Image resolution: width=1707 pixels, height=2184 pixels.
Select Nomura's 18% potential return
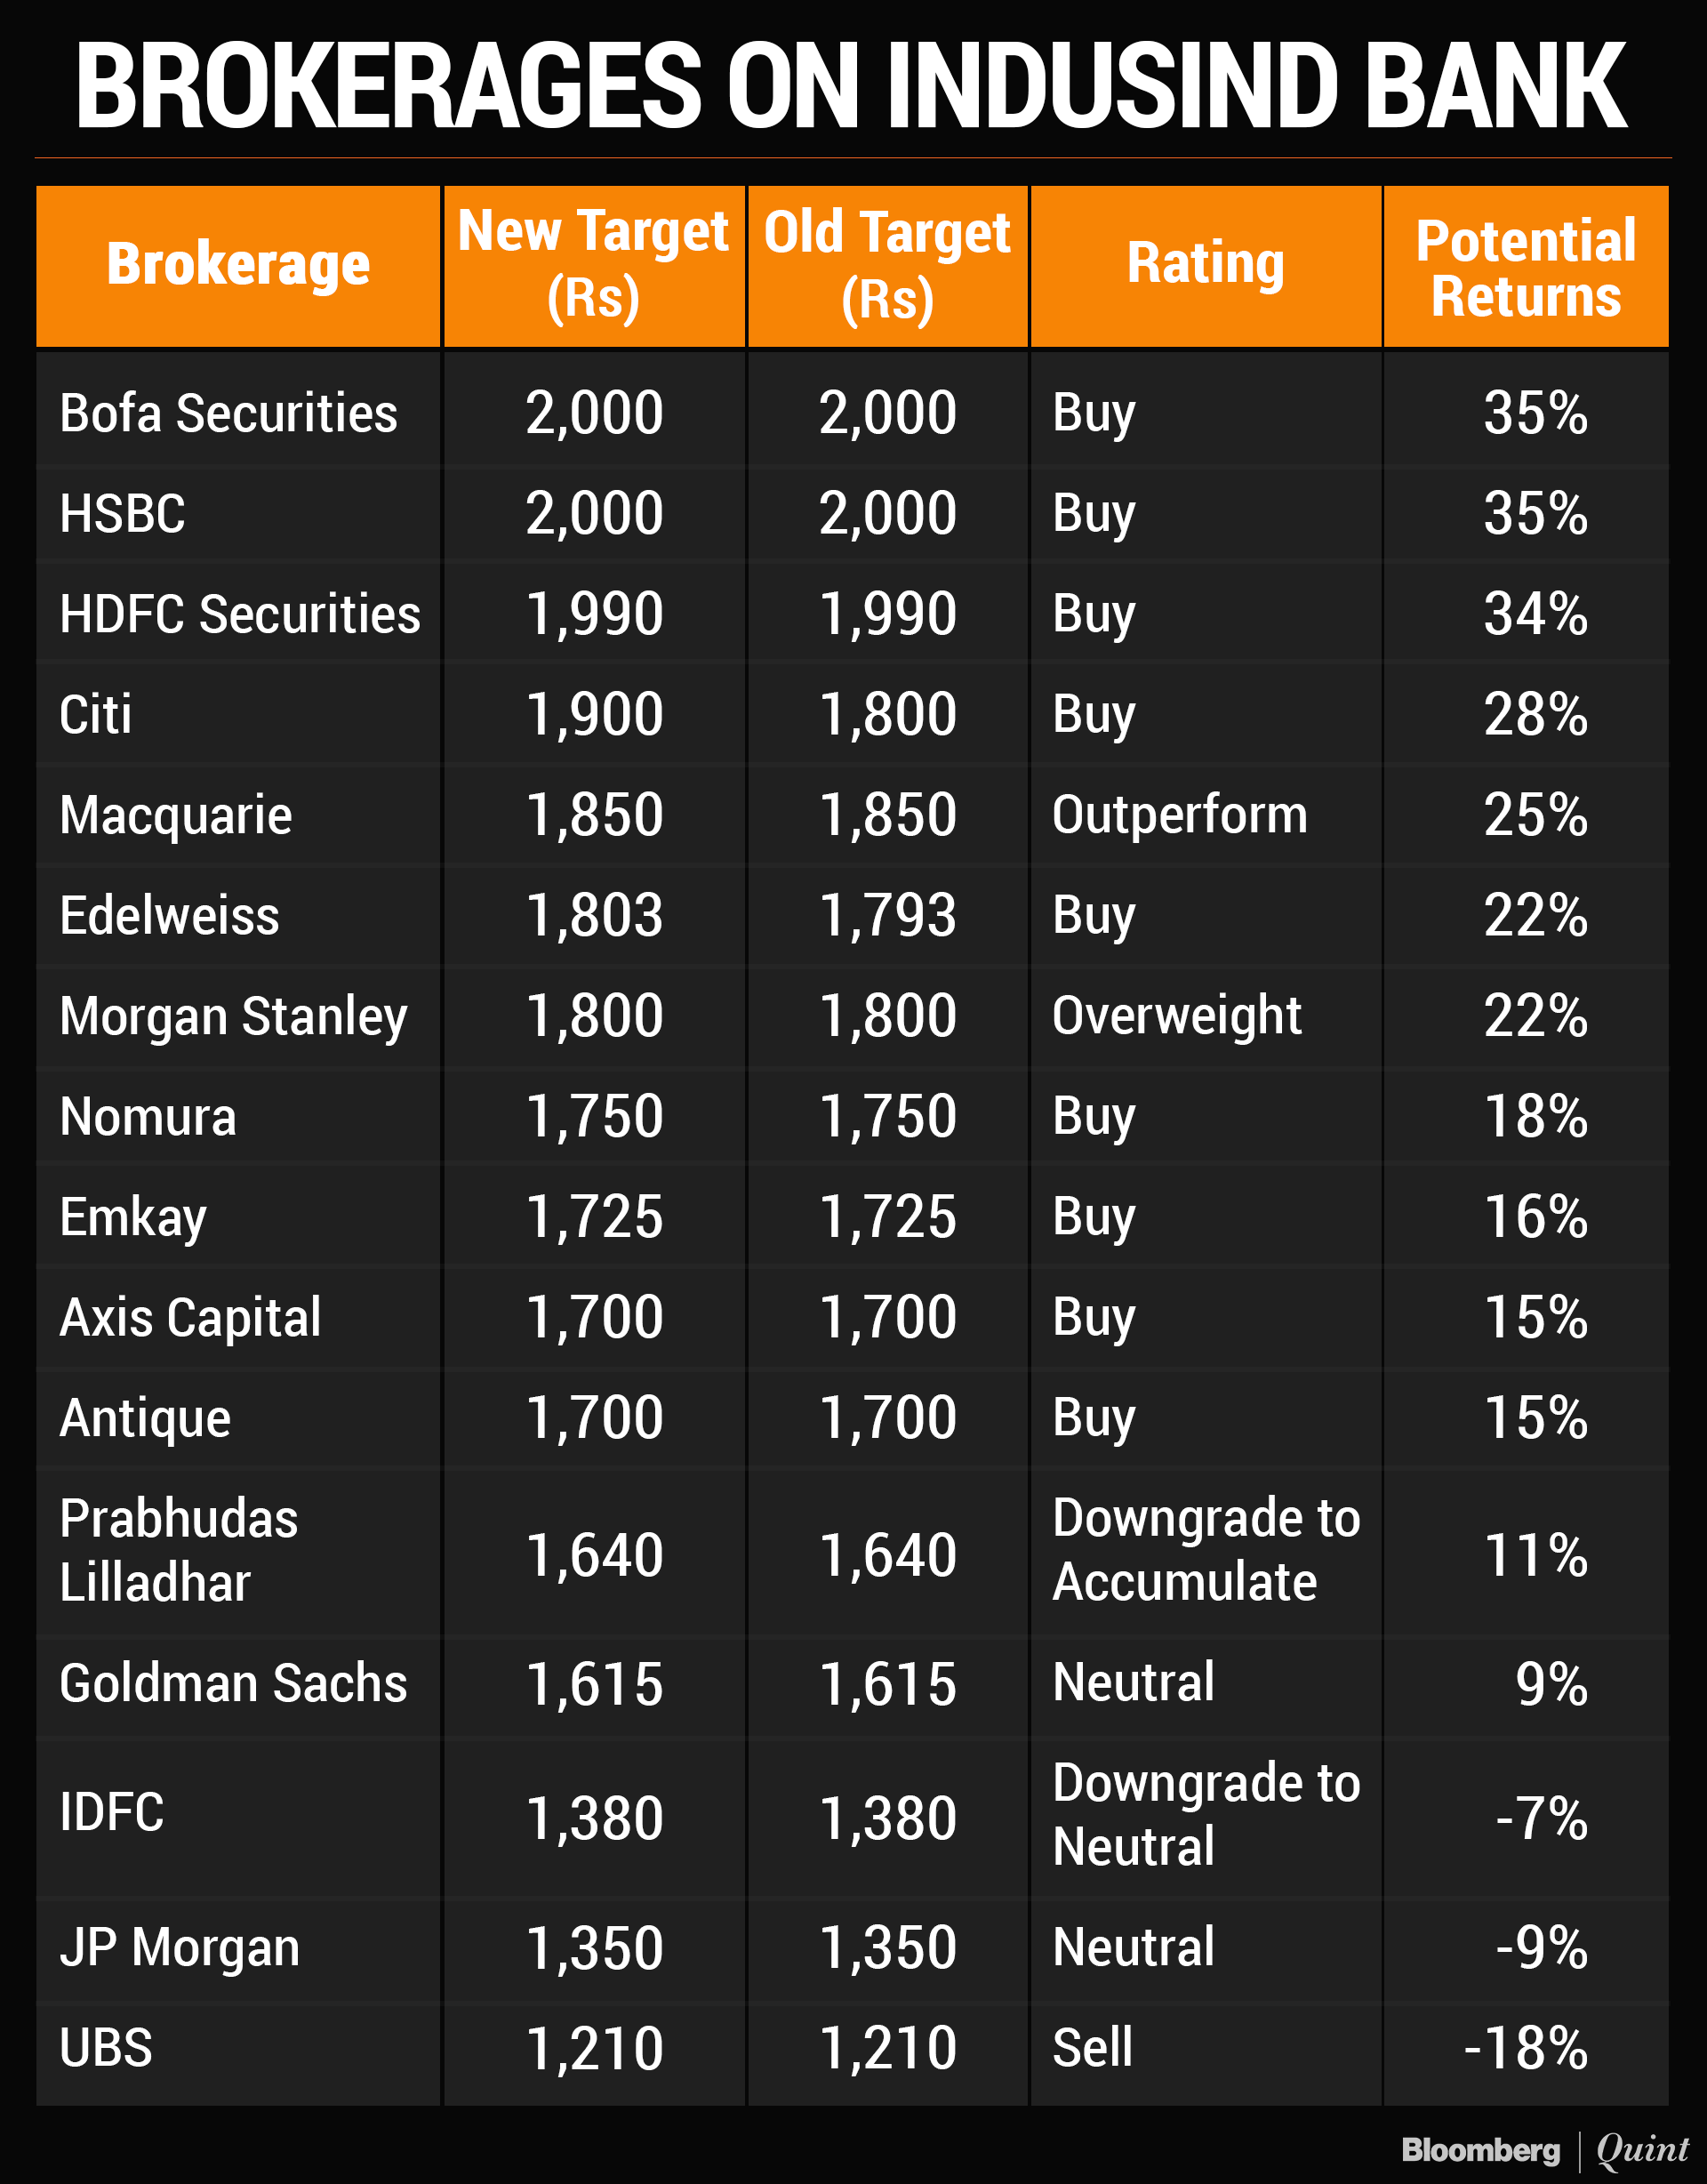pyautogui.click(x=1535, y=1116)
